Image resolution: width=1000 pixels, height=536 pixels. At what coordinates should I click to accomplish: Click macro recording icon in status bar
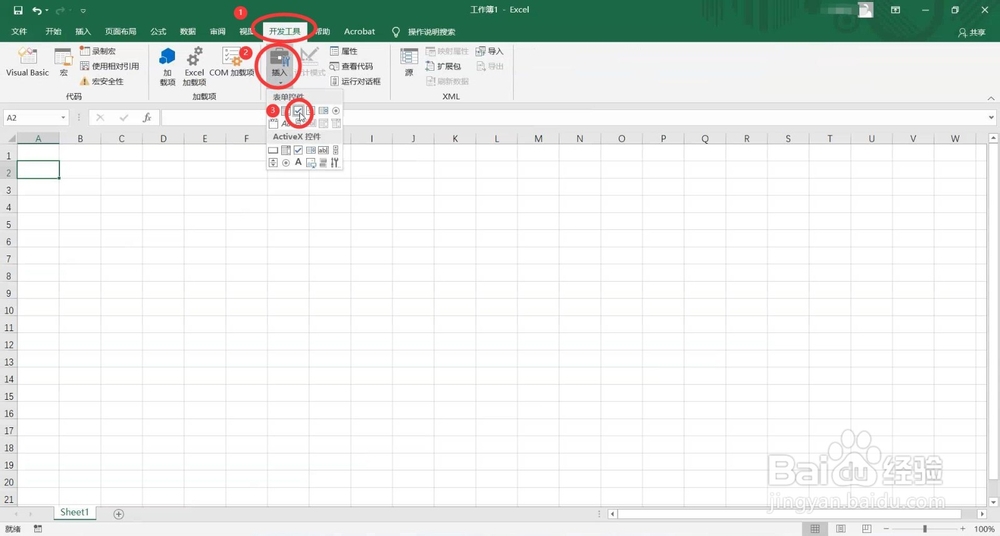click(x=38, y=529)
